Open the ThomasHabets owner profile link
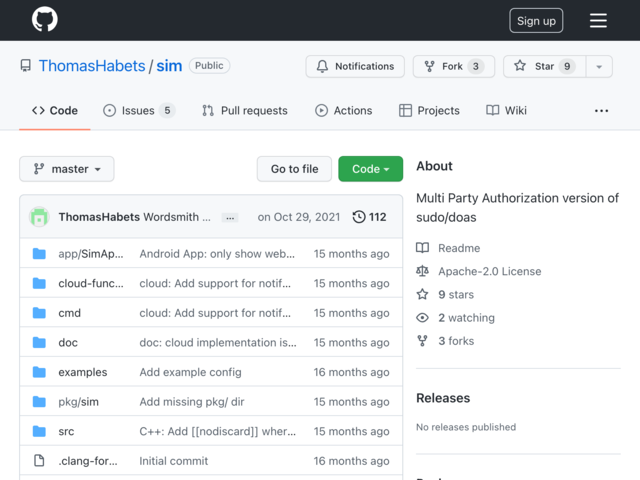Image resolution: width=640 pixels, height=480 pixels. pos(92,66)
